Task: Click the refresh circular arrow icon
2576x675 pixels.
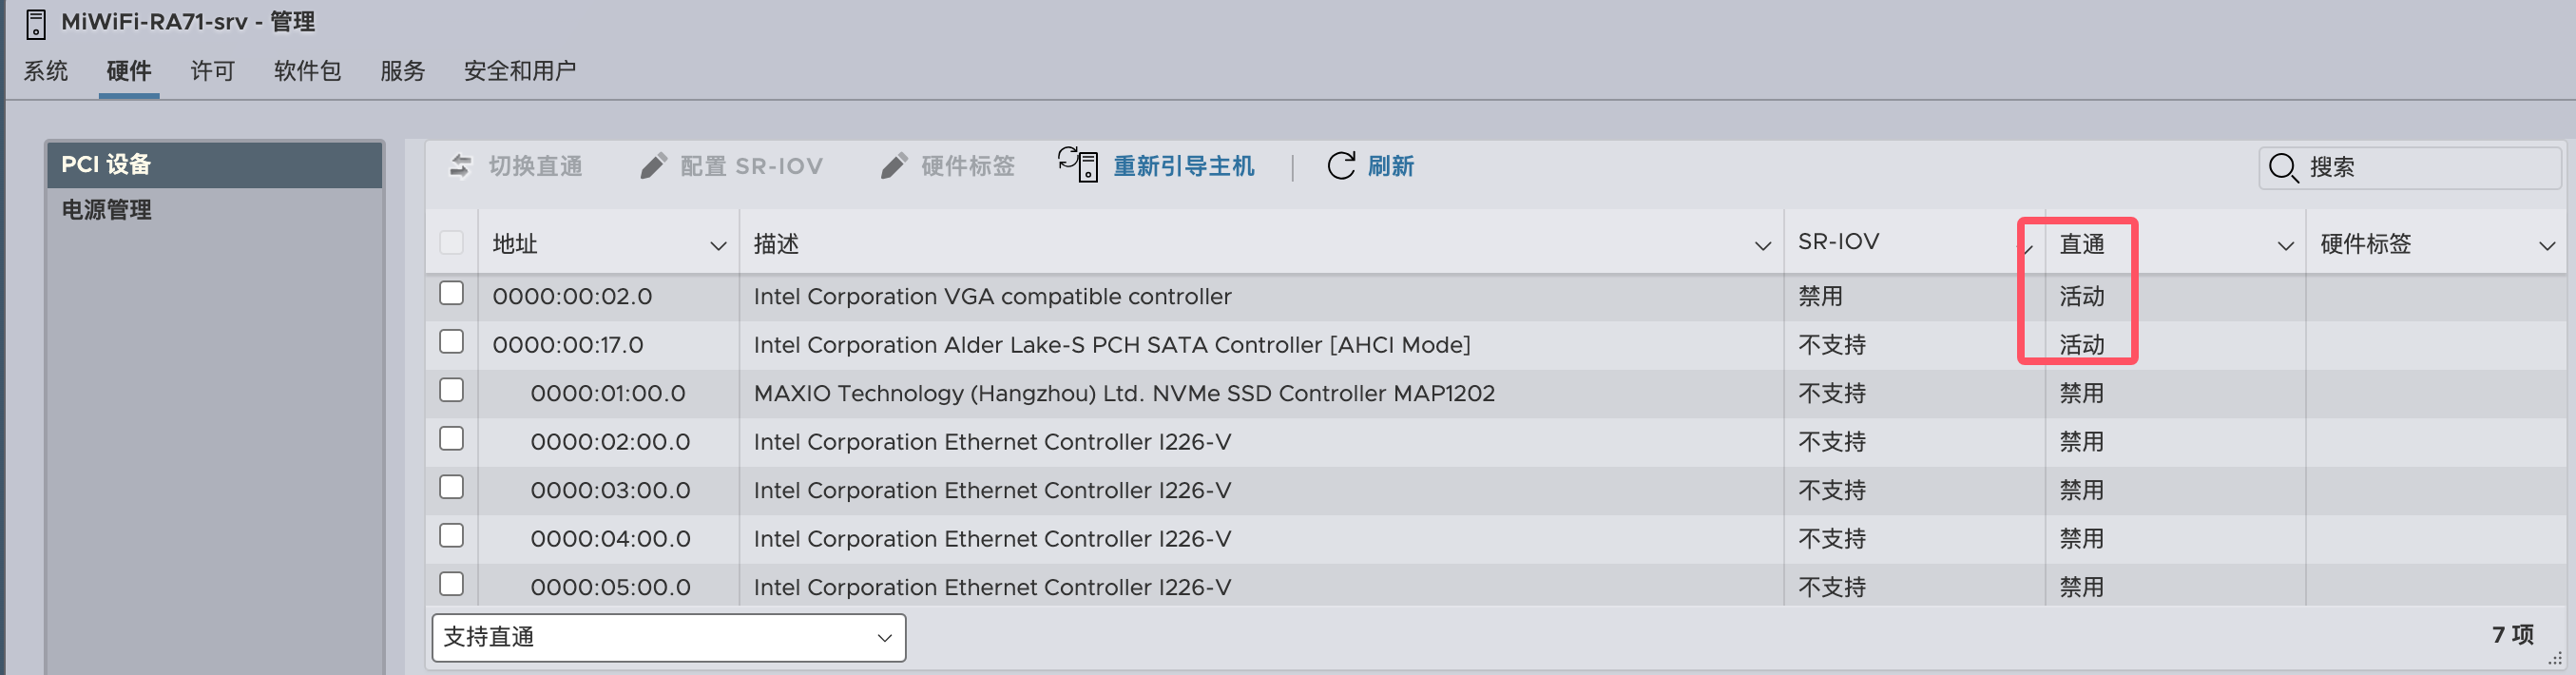Action: pos(1341,166)
